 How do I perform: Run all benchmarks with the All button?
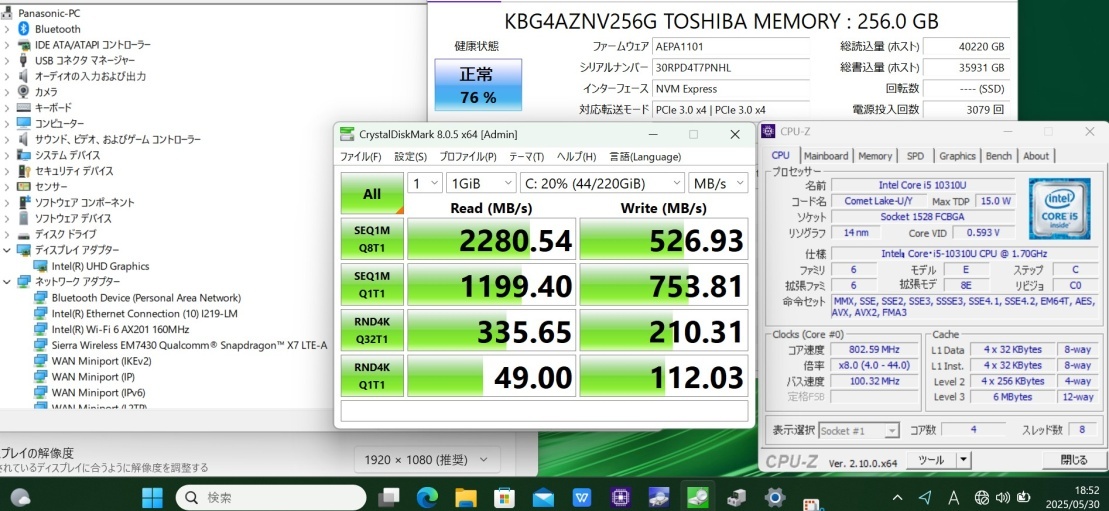point(372,193)
